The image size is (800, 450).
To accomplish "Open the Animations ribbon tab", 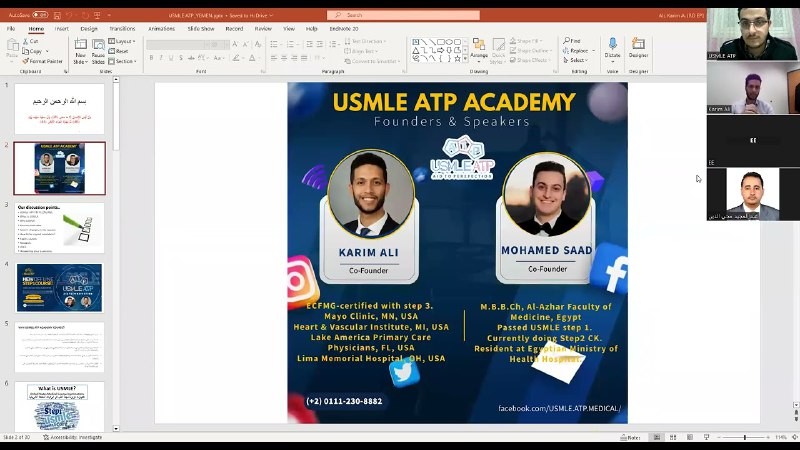I will tap(161, 29).
